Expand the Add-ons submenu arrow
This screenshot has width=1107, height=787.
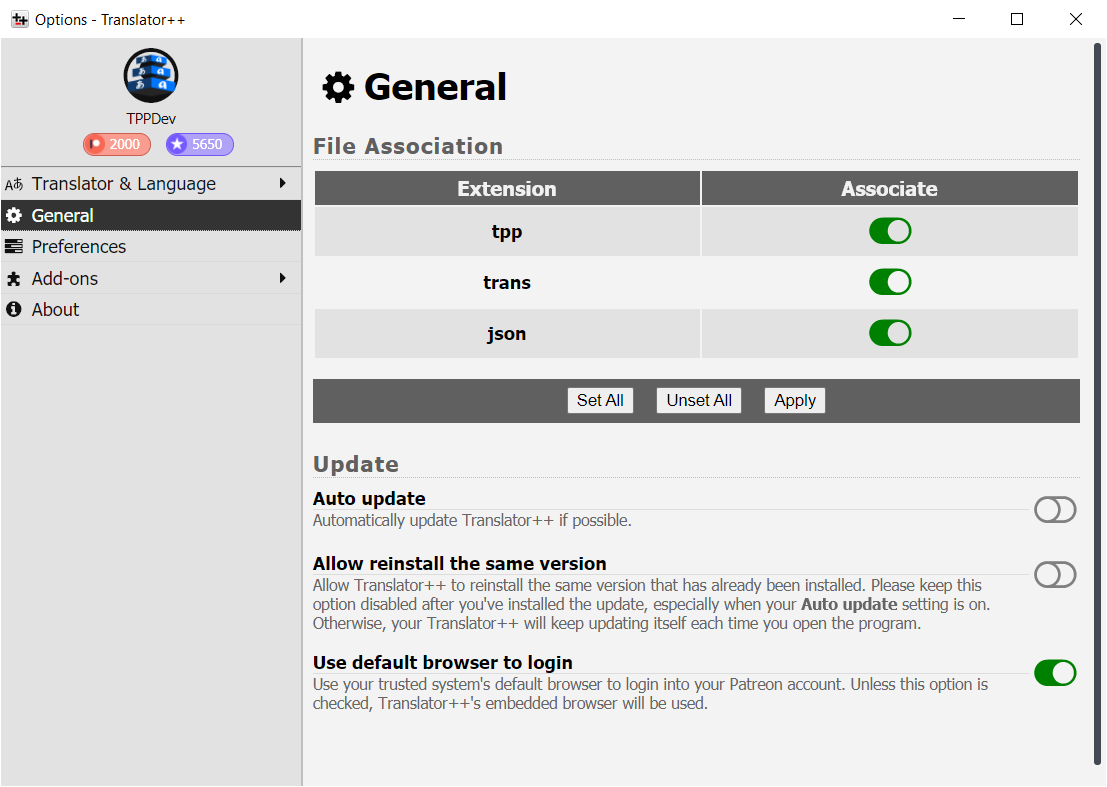click(x=282, y=278)
